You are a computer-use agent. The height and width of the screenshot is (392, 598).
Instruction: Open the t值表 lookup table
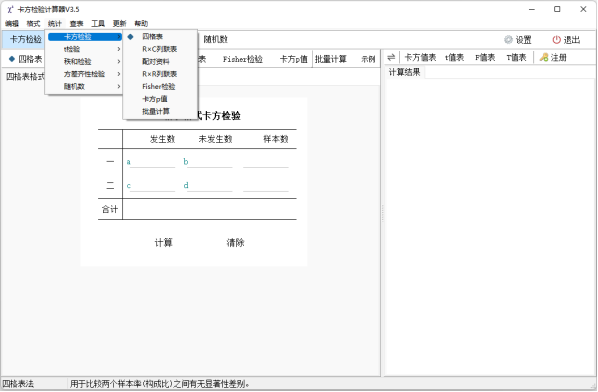pos(454,58)
